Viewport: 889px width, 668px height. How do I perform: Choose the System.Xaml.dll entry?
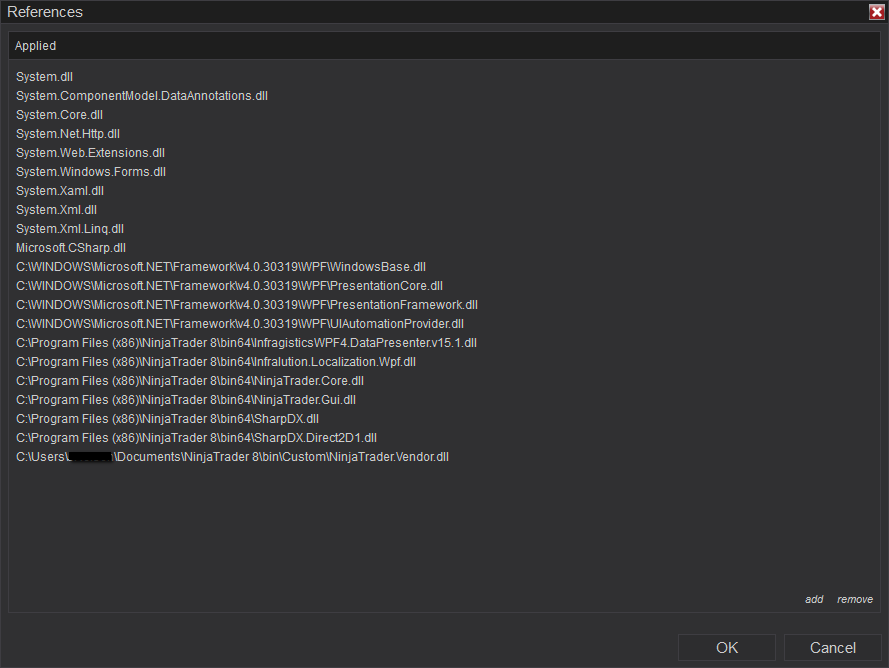(x=60, y=191)
